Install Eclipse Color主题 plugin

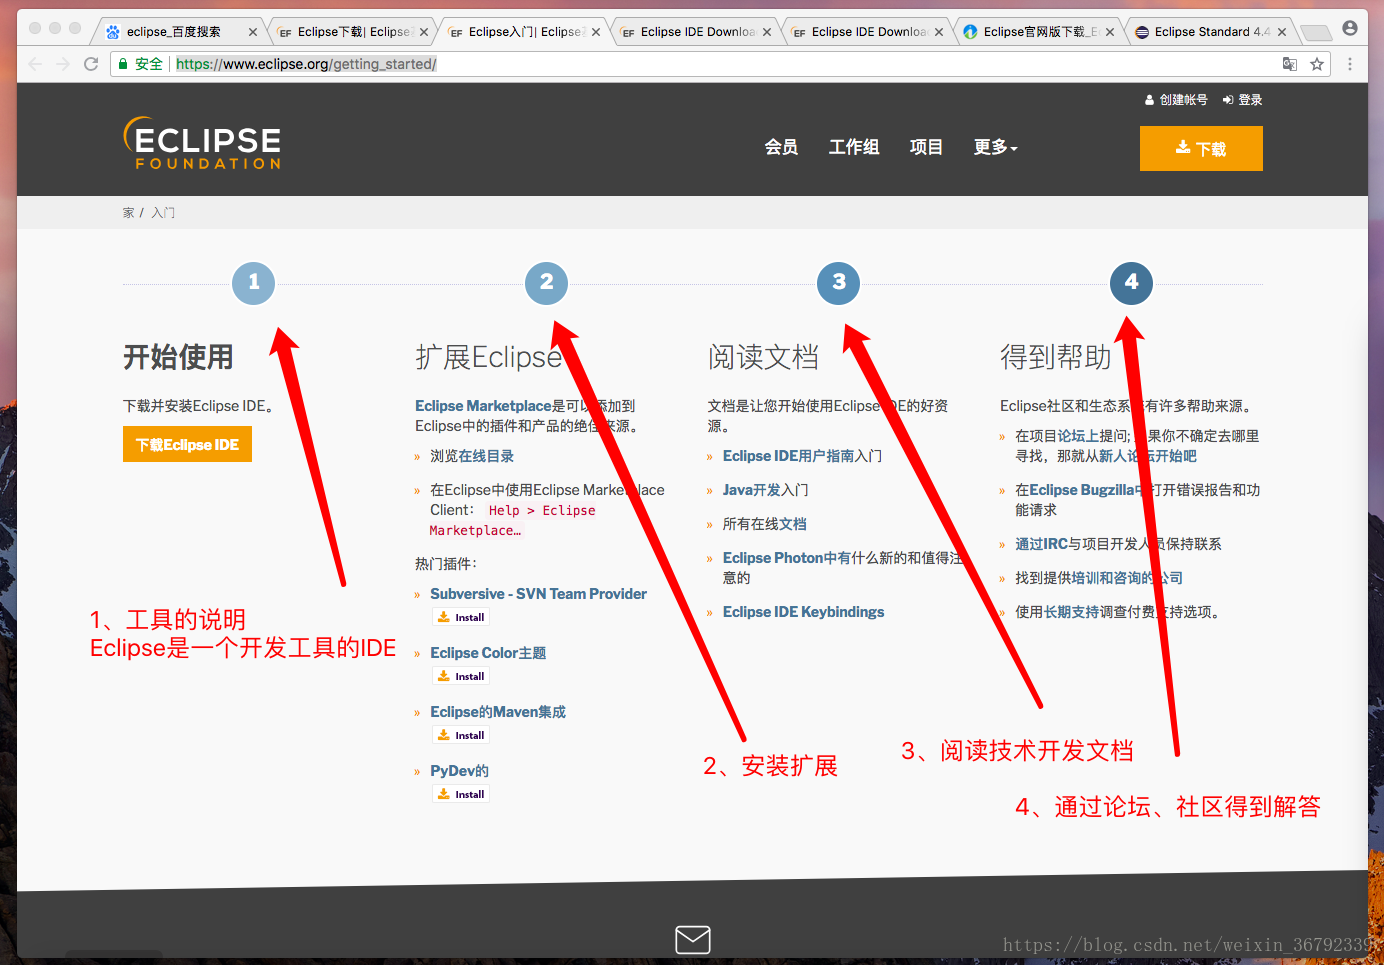[x=461, y=677]
